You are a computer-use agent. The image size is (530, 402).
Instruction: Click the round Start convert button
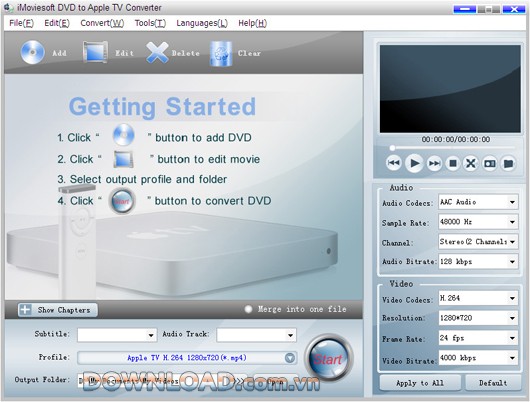tap(328, 358)
